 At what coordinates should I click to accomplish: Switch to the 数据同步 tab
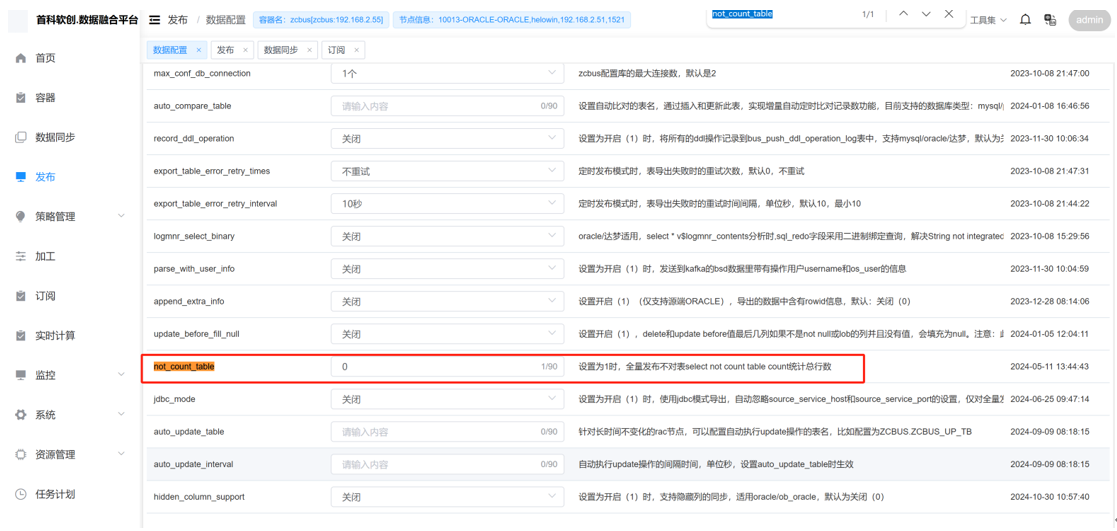[280, 50]
